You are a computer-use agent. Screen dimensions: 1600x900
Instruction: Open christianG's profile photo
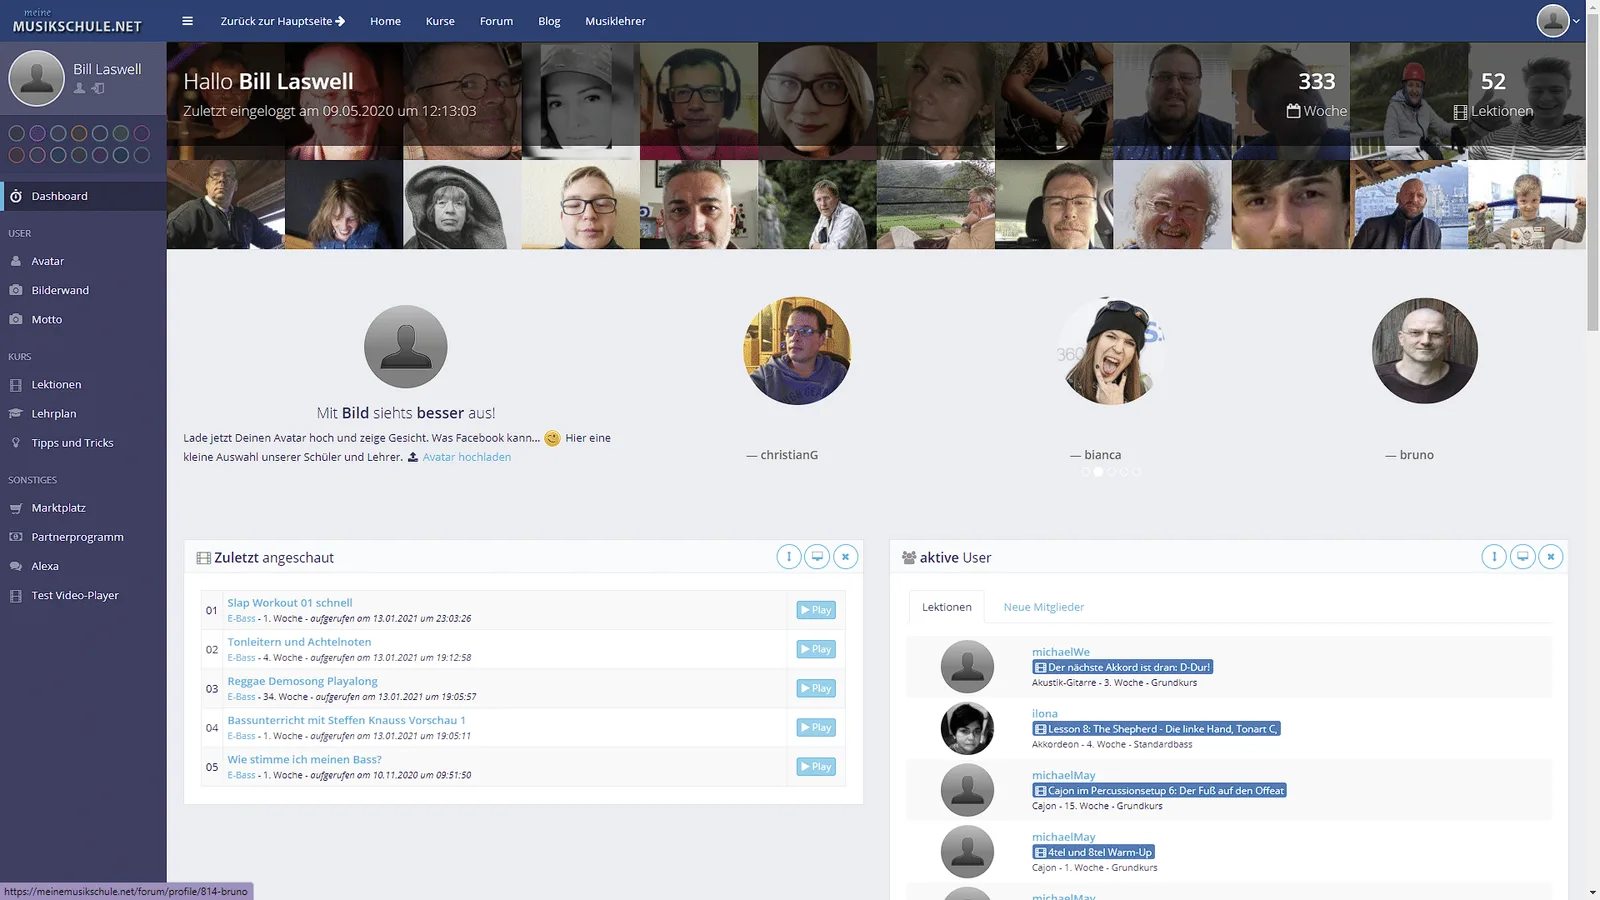tap(797, 351)
